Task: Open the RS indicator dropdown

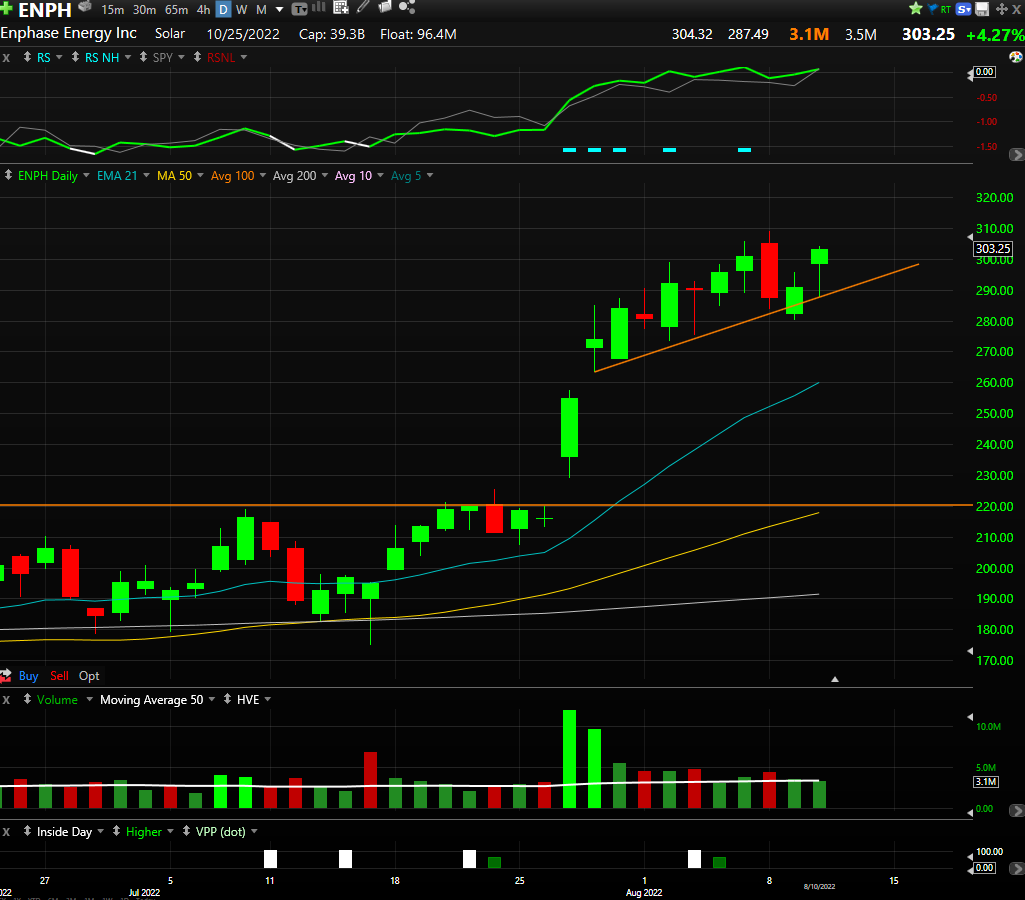Action: [x=59, y=58]
